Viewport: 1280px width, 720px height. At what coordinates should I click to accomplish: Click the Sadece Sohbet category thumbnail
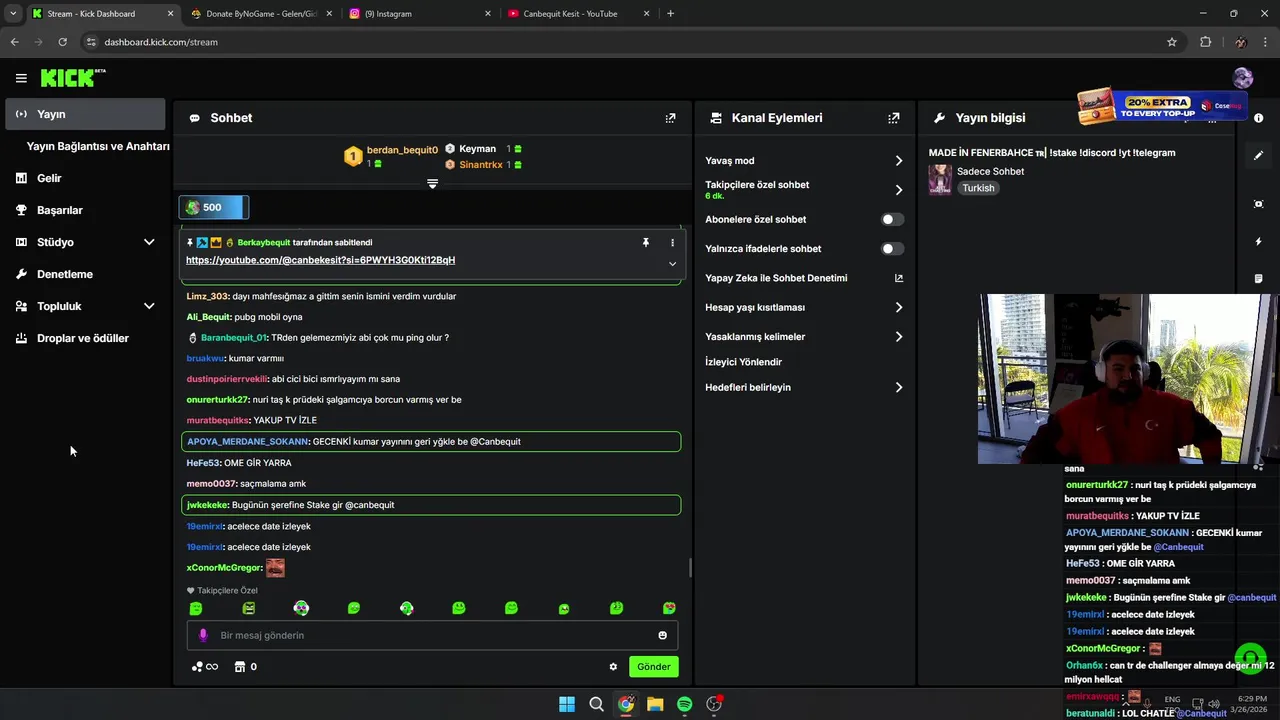940,180
